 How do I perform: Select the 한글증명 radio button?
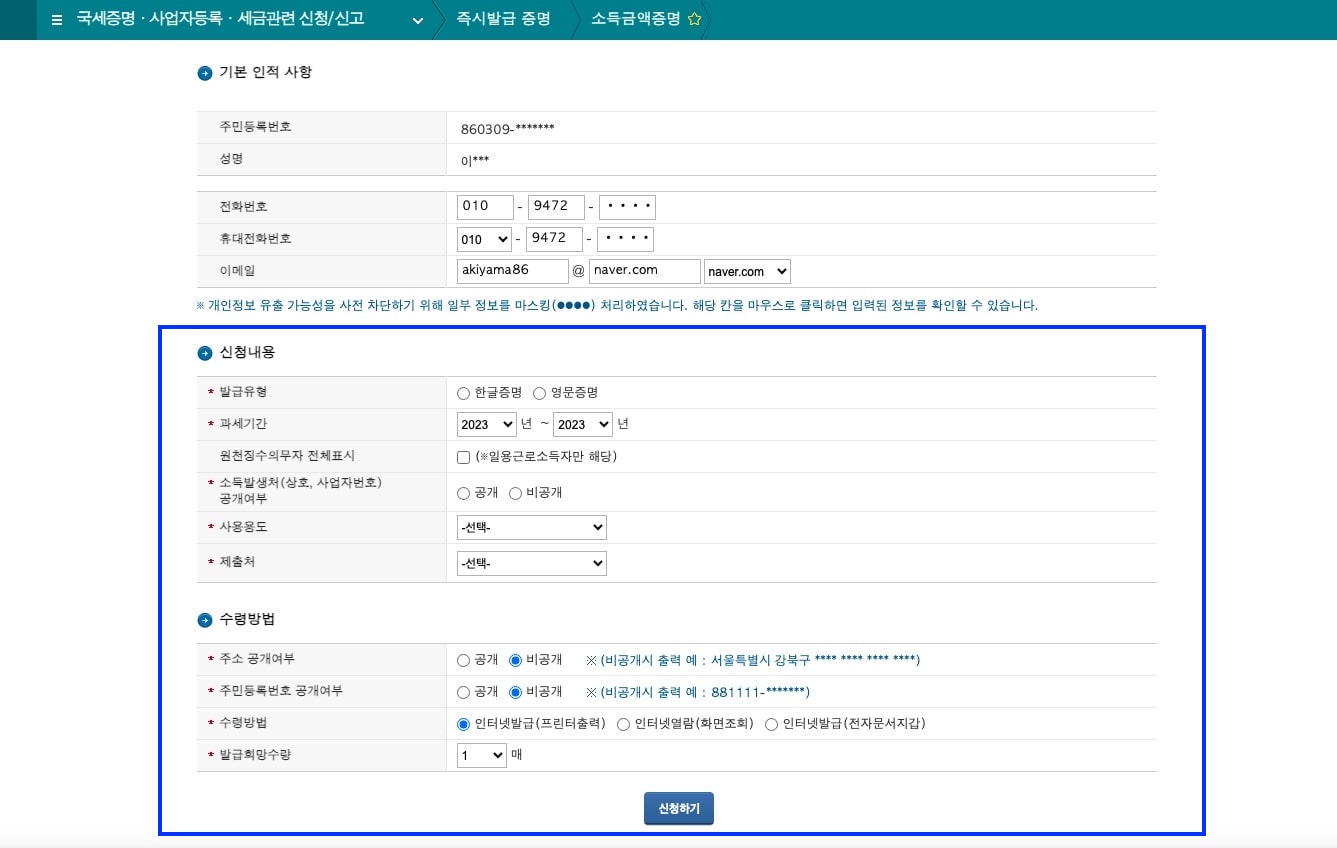pos(463,393)
